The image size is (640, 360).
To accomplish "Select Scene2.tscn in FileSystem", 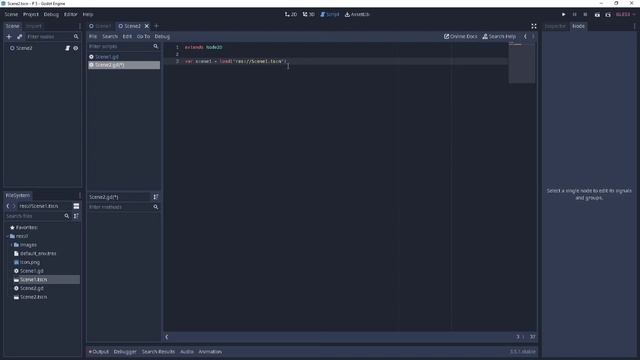I will click(33, 297).
